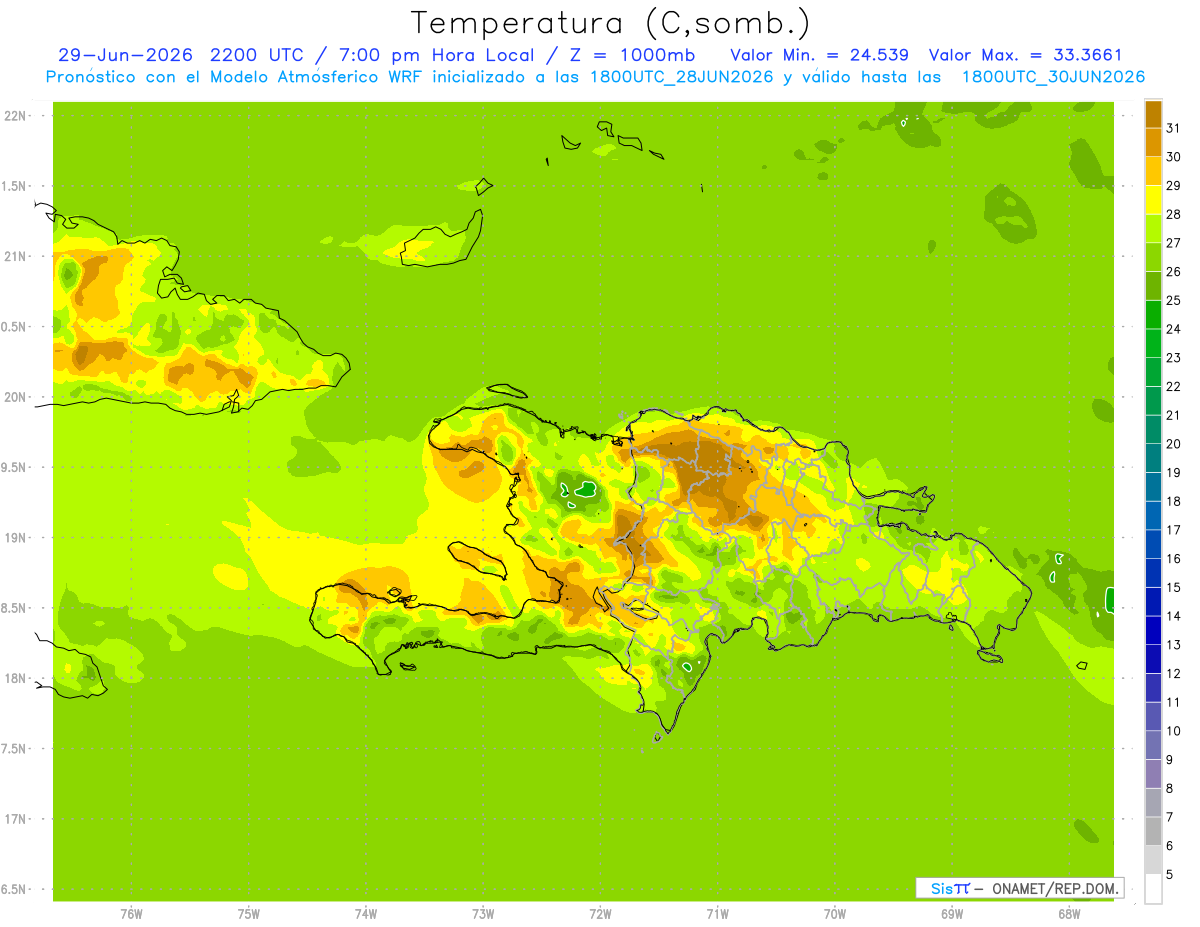
Task: Pick the gray legend swatch between 7 and 8
Action: coord(1153,802)
